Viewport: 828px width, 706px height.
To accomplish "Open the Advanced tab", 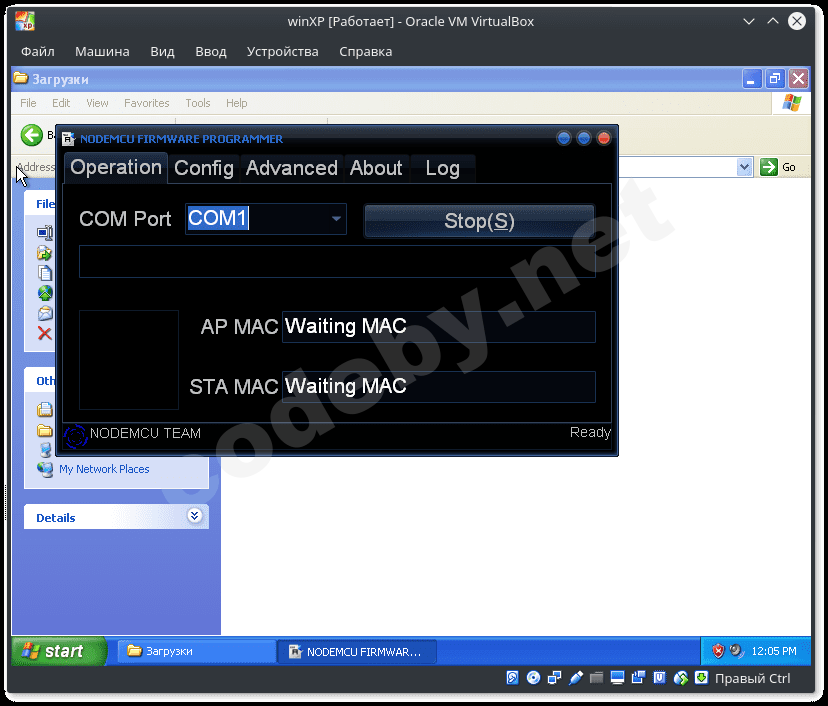I will (x=291, y=168).
